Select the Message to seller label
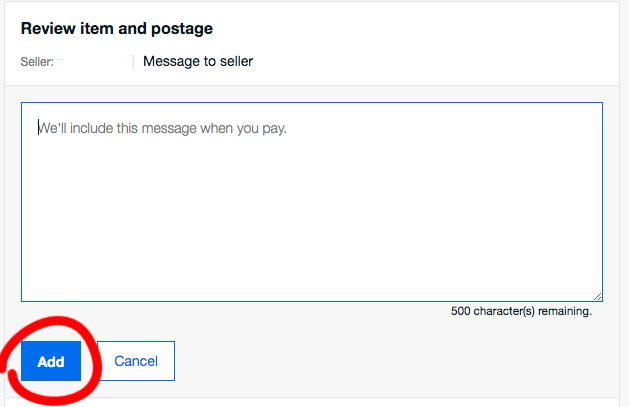 pyautogui.click(x=198, y=61)
